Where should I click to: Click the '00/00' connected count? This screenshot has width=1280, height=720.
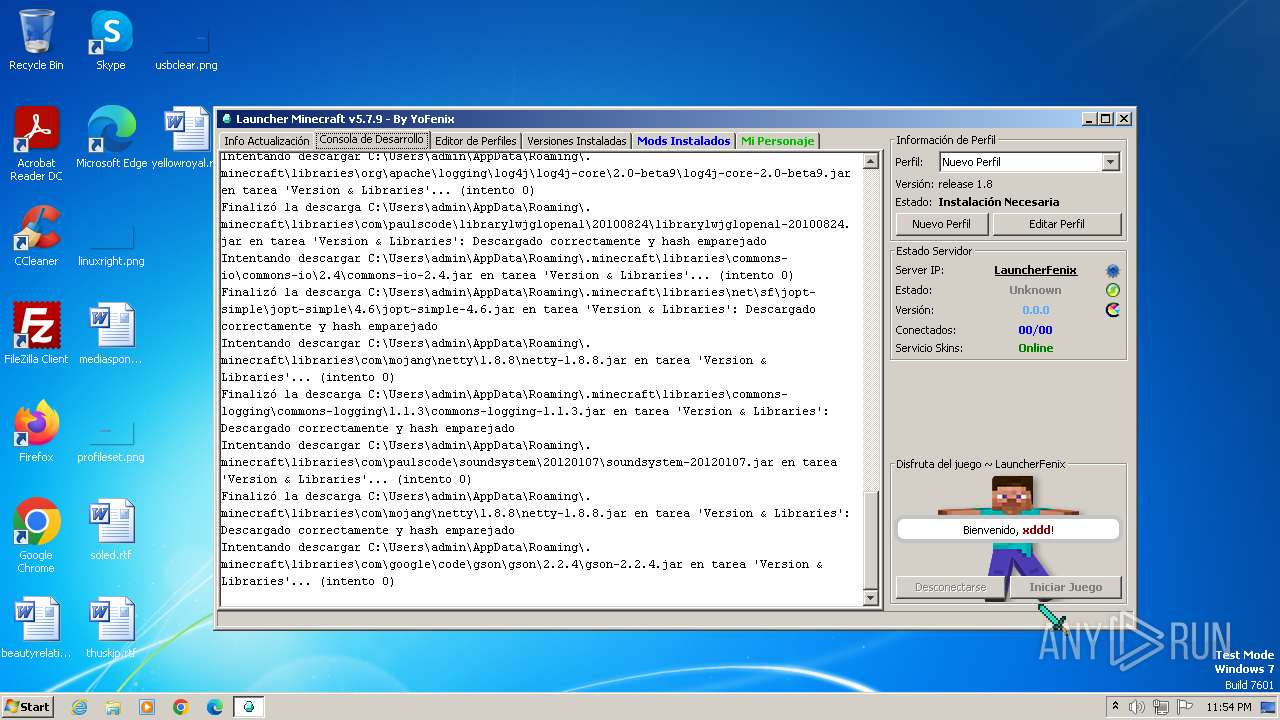click(x=1035, y=330)
